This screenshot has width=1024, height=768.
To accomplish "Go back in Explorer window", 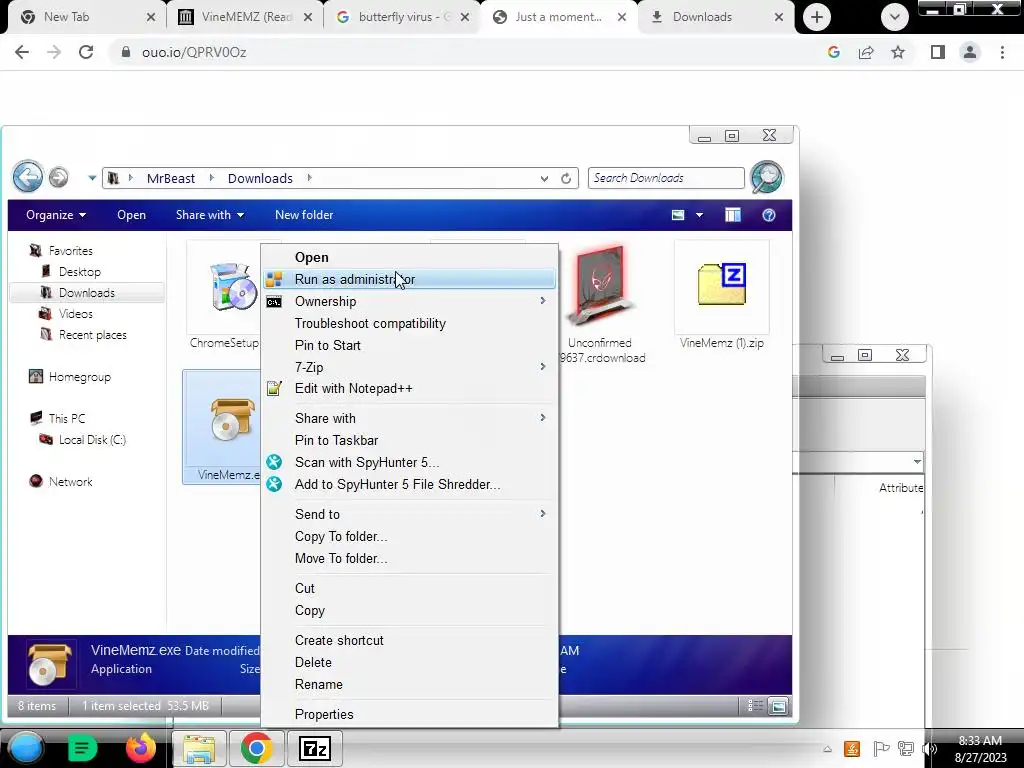I will (x=28, y=177).
